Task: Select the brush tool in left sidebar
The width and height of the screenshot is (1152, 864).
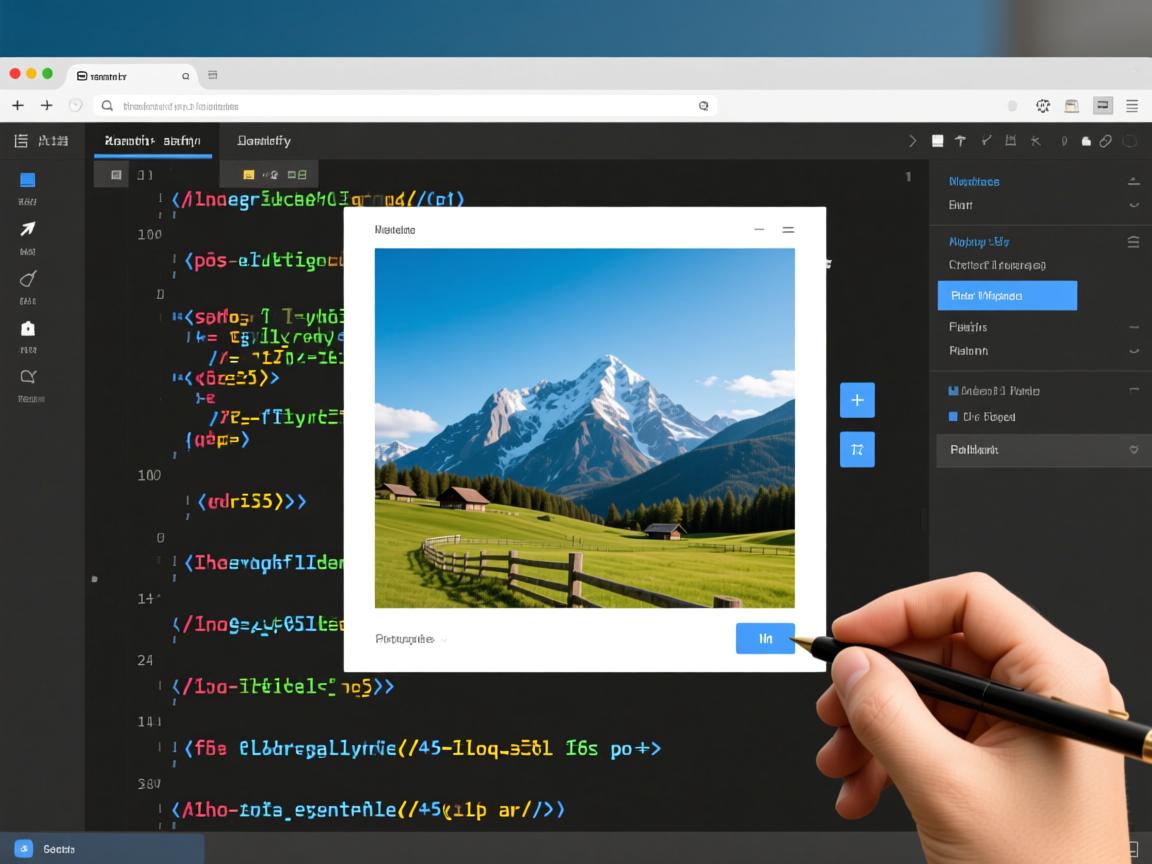Action: [28, 279]
